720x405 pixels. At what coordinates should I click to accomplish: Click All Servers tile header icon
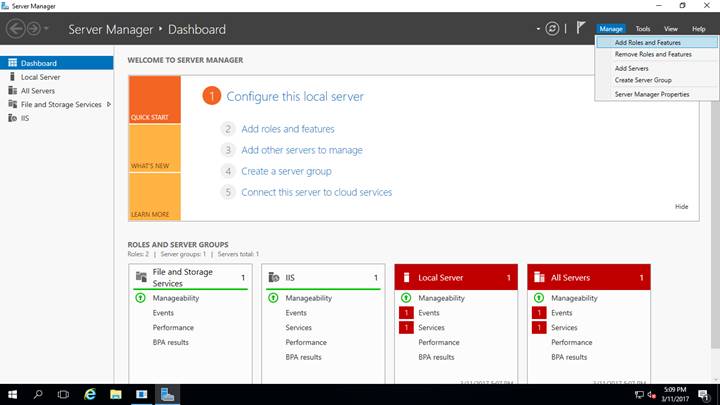(539, 277)
